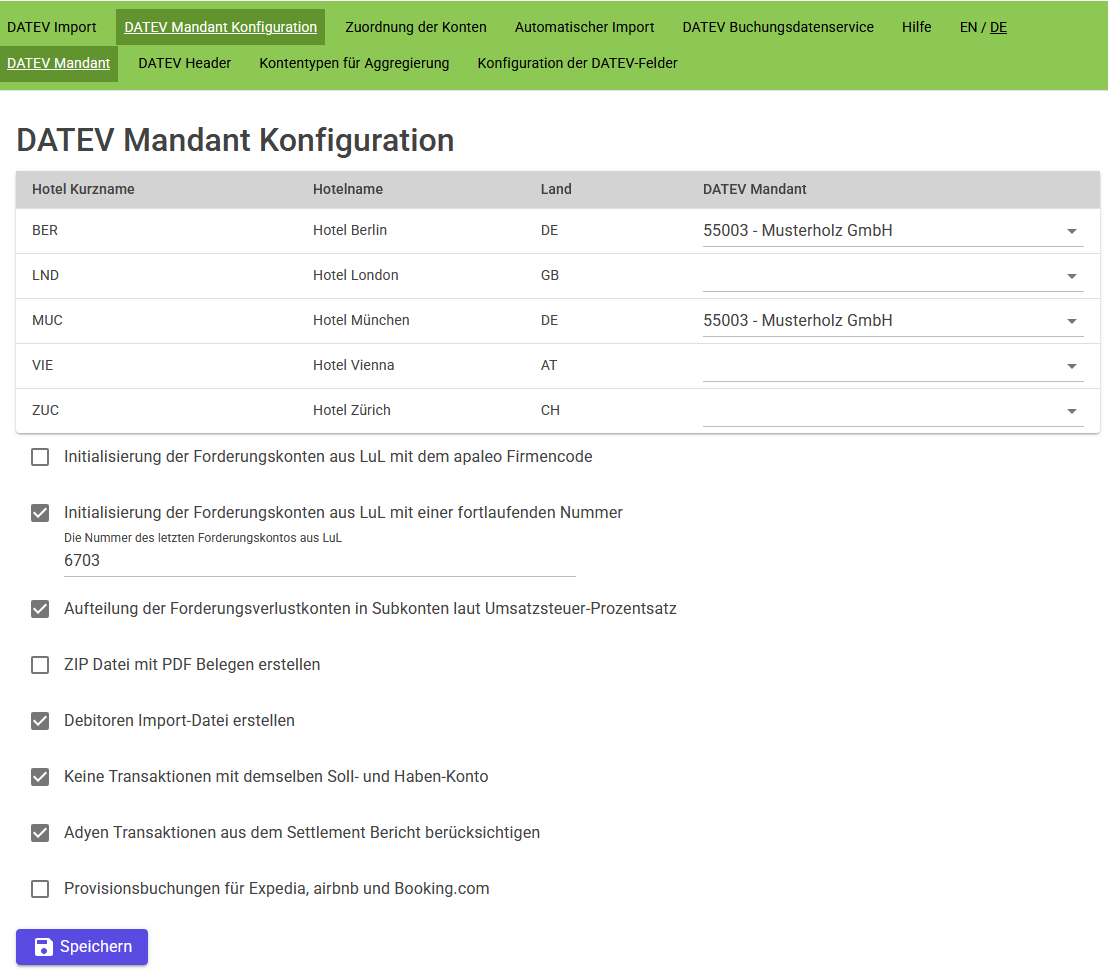1108x970 pixels.
Task: Click the AT country cell
Action: click(x=549, y=365)
